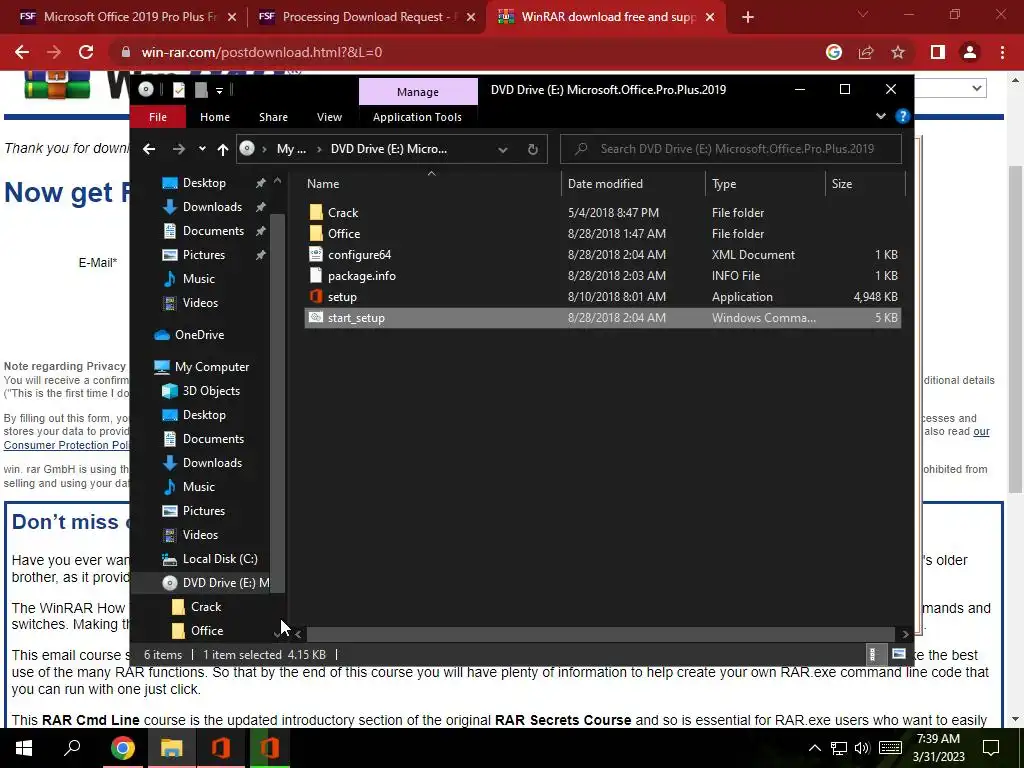1024x768 pixels.
Task: Open the Application Tools tab
Action: click(x=417, y=117)
